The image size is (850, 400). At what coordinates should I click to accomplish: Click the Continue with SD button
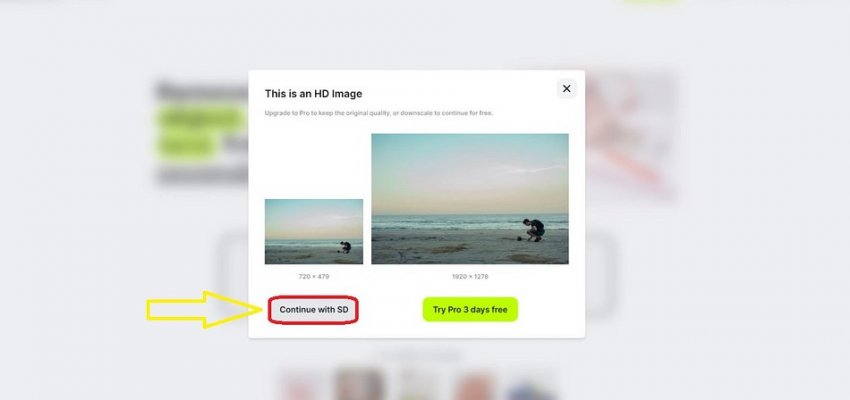tap(313, 310)
